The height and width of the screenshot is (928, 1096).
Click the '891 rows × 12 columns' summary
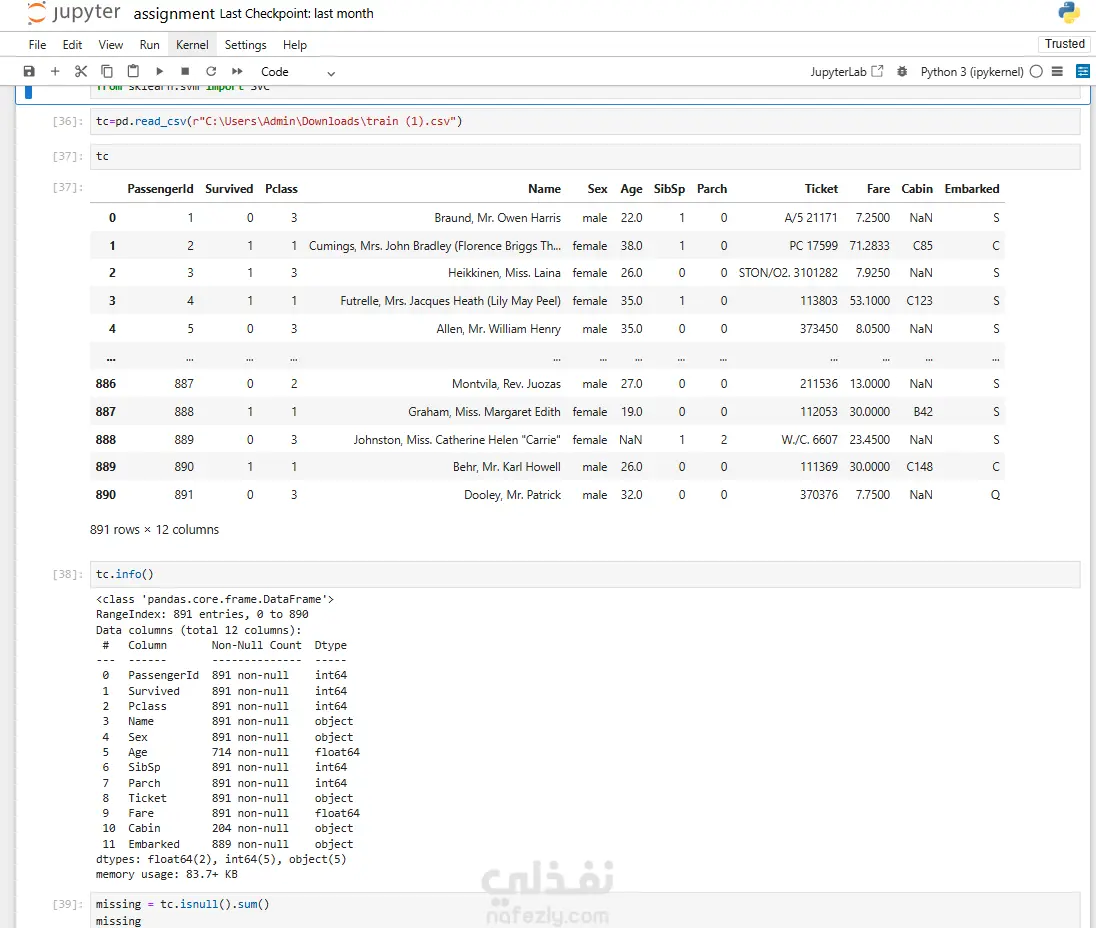click(154, 530)
